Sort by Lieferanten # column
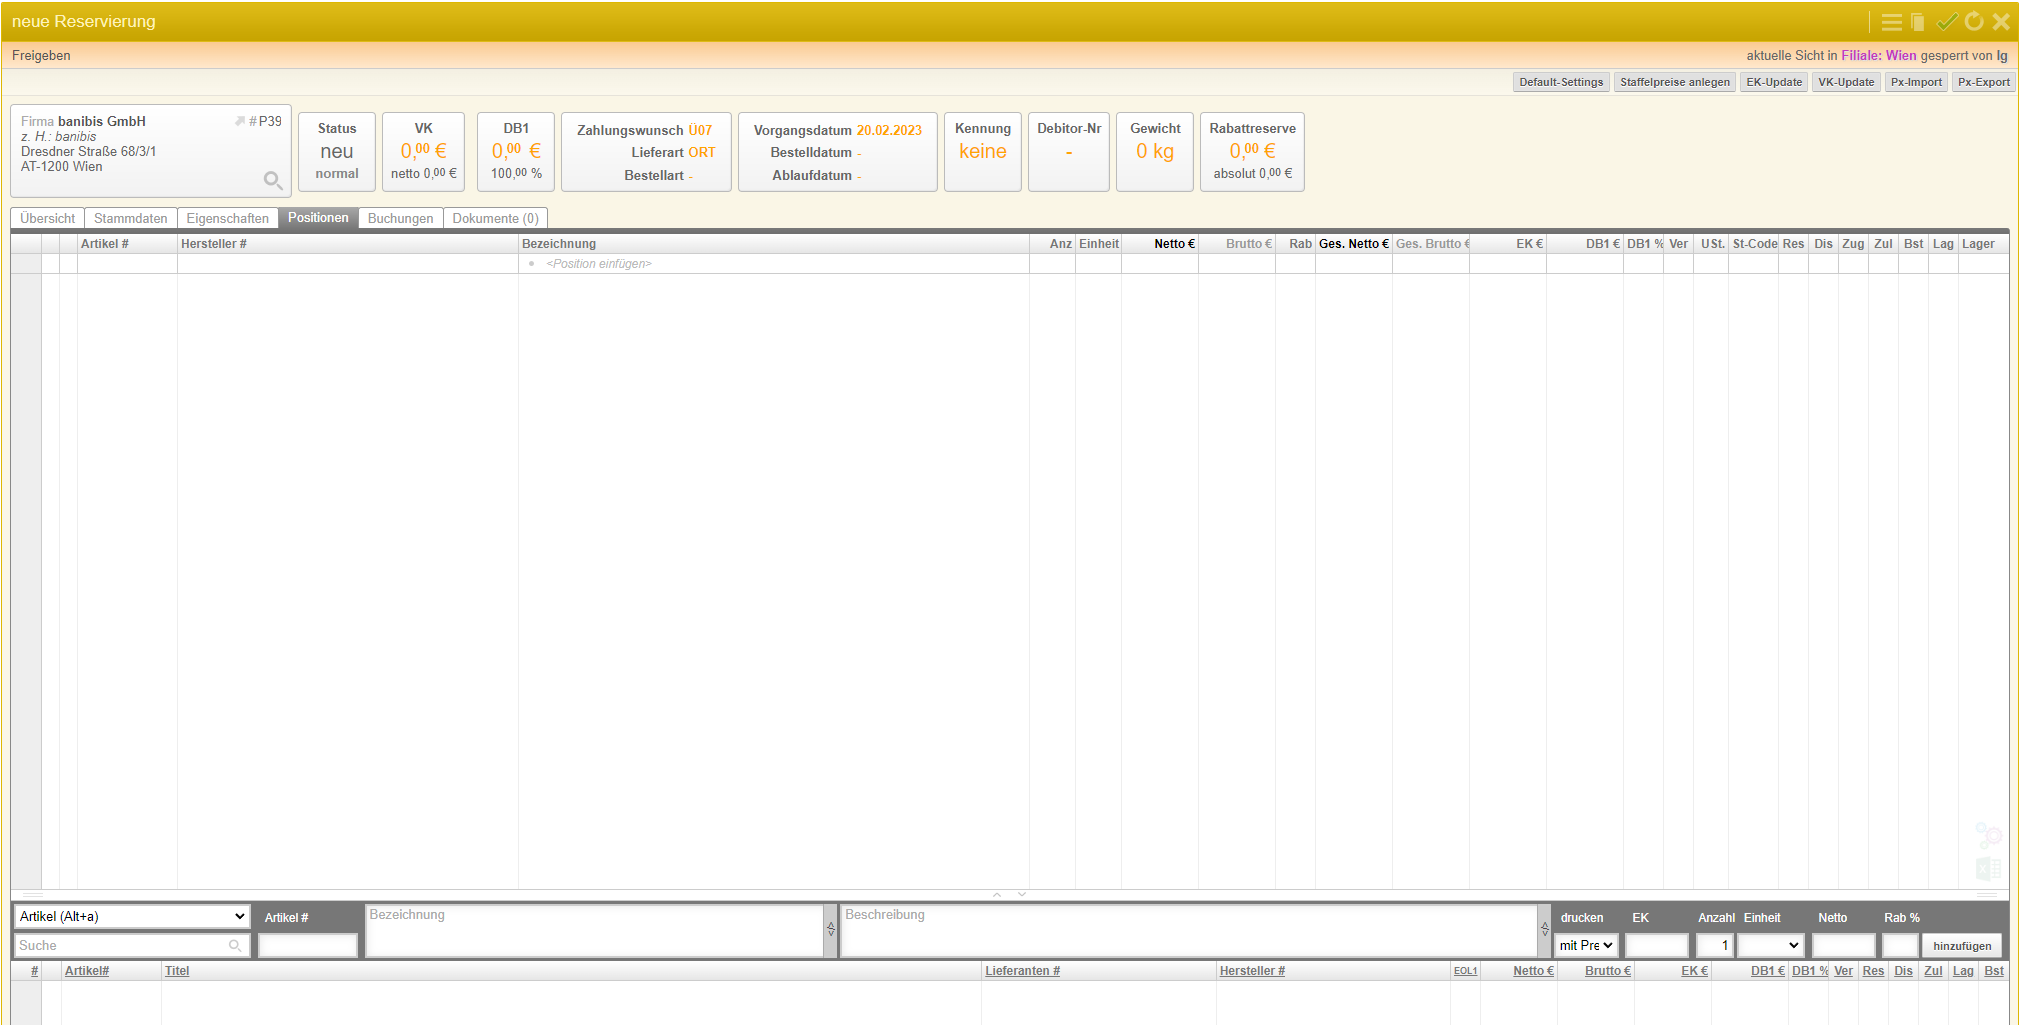This screenshot has height=1025, width=2019. (1022, 971)
